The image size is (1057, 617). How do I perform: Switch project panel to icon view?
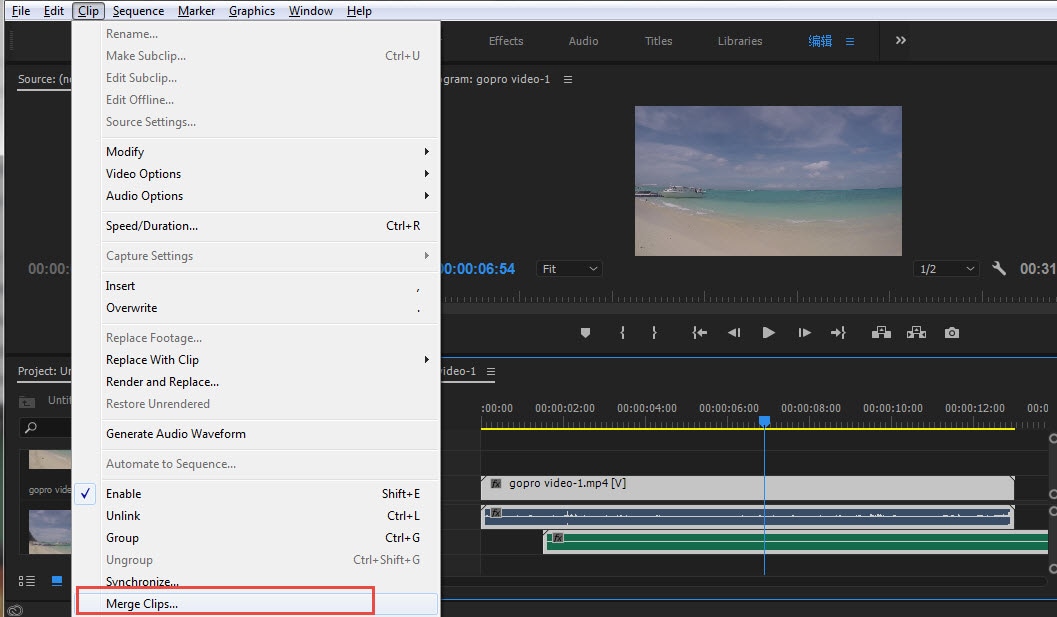[57, 581]
